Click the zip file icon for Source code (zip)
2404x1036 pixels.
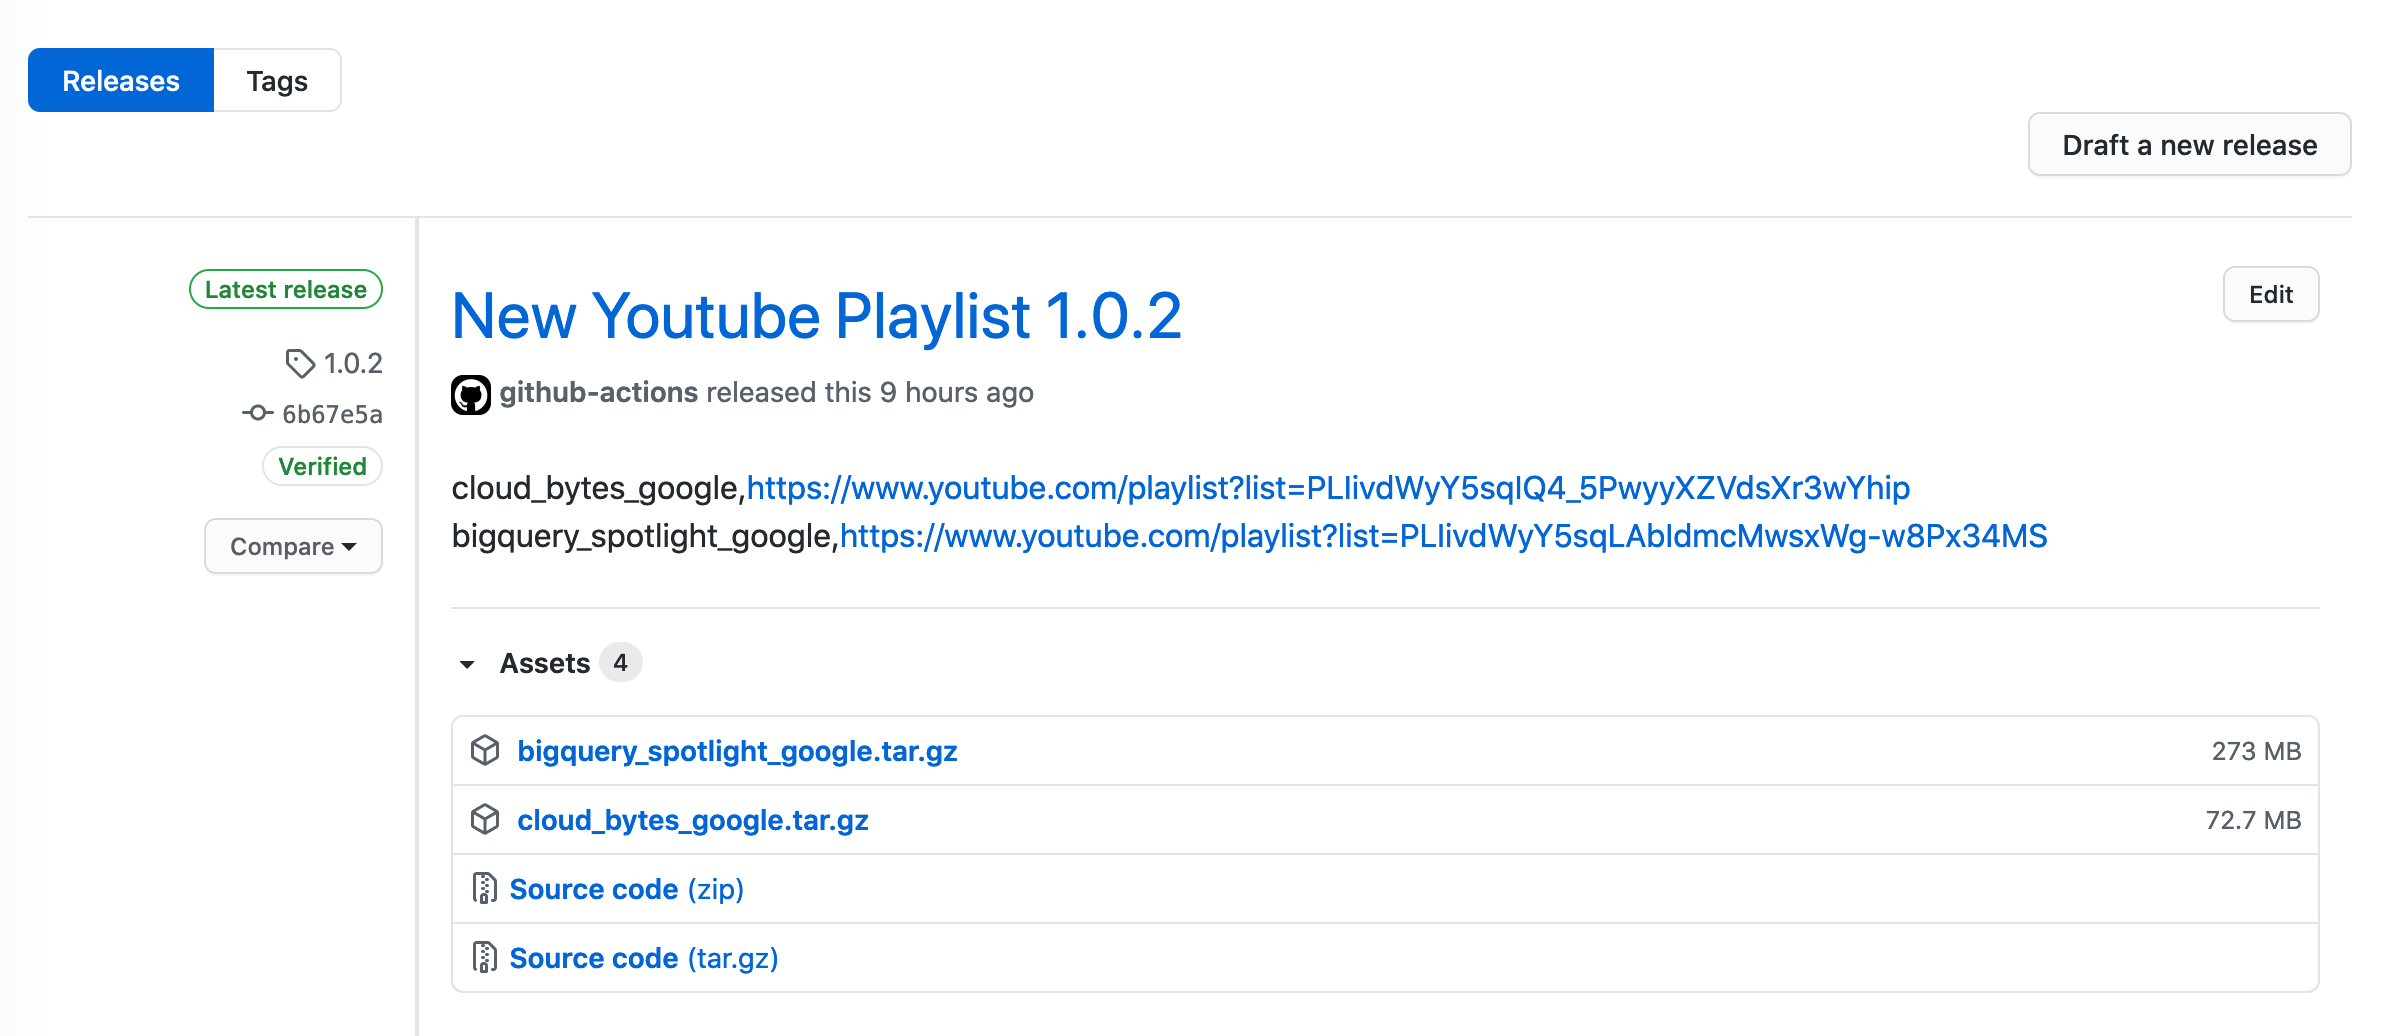[x=485, y=888]
